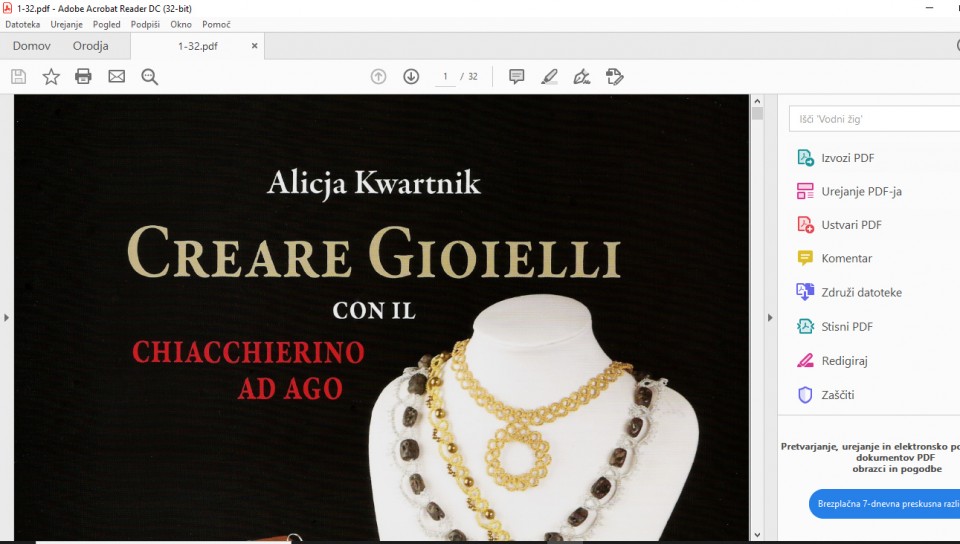
Task: Switch to the Orodja tab
Action: [91, 46]
